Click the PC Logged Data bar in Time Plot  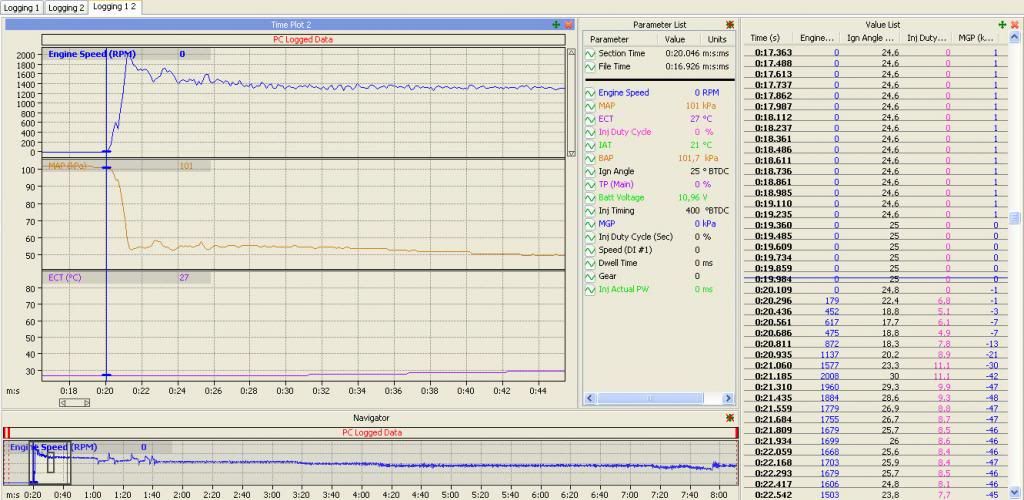pyautogui.click(x=304, y=39)
